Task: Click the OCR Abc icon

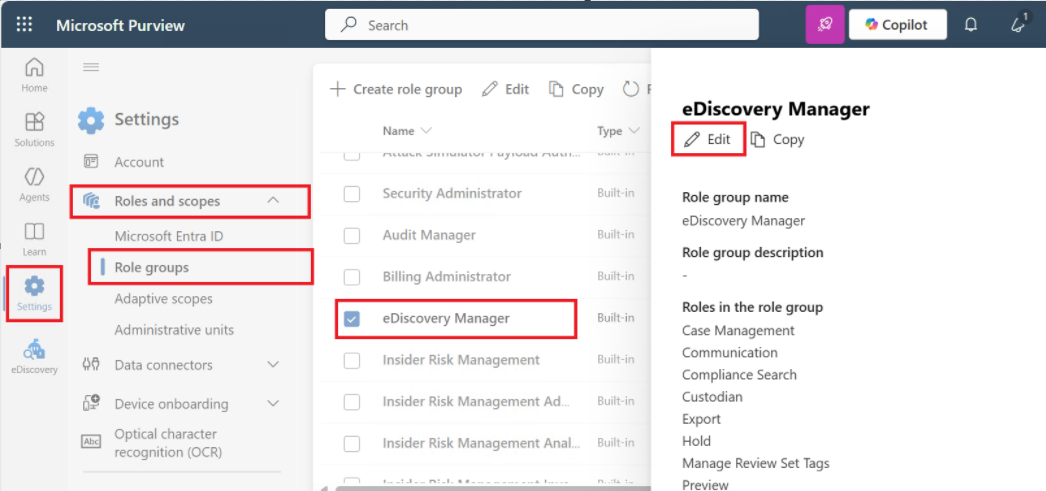Action: click(x=91, y=441)
